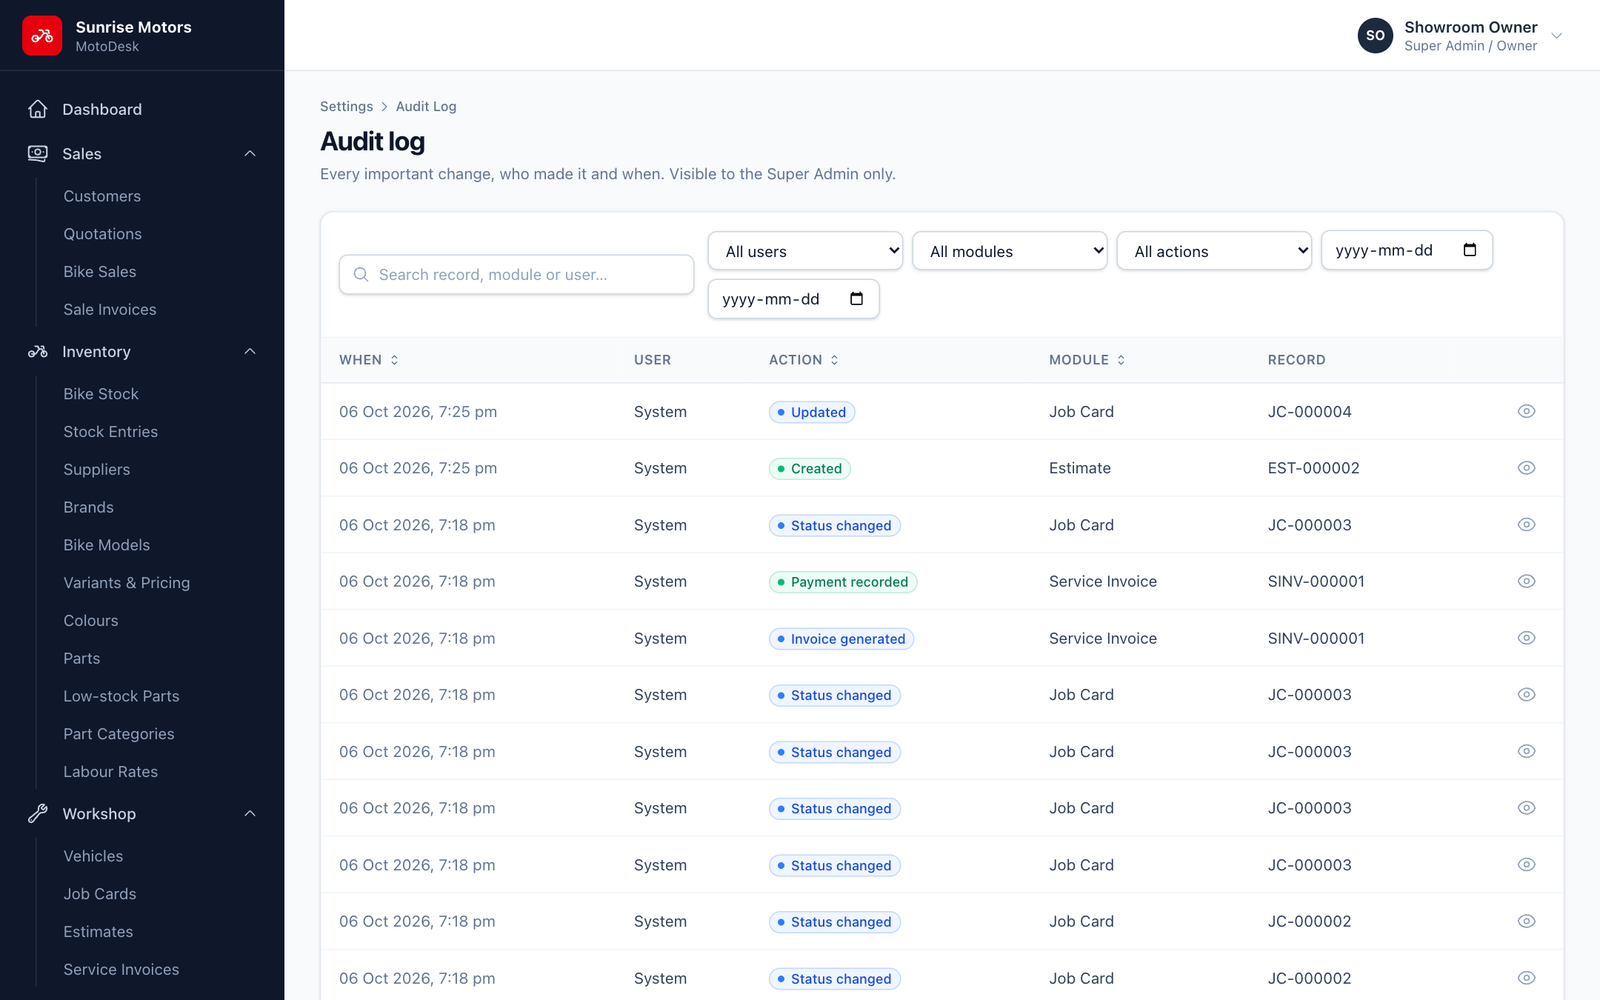The width and height of the screenshot is (1600, 1000).
Task: Open Variants & Pricing page
Action: [127, 583]
